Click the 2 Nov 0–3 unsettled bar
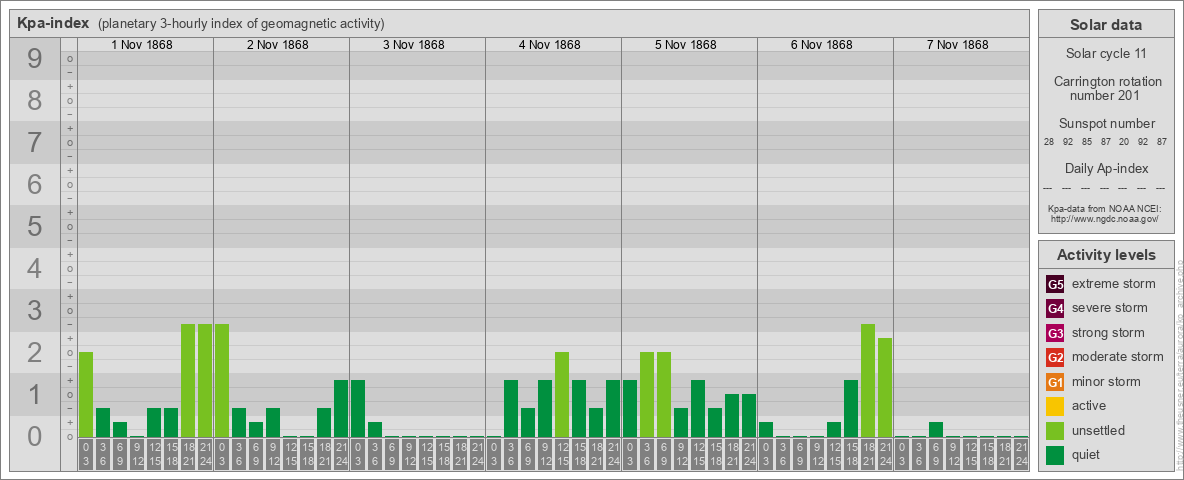 click(x=222, y=380)
